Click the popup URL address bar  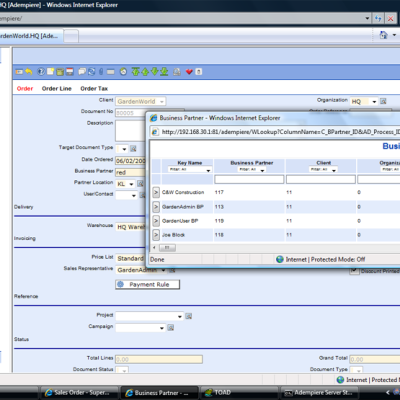pyautogui.click(x=275, y=132)
